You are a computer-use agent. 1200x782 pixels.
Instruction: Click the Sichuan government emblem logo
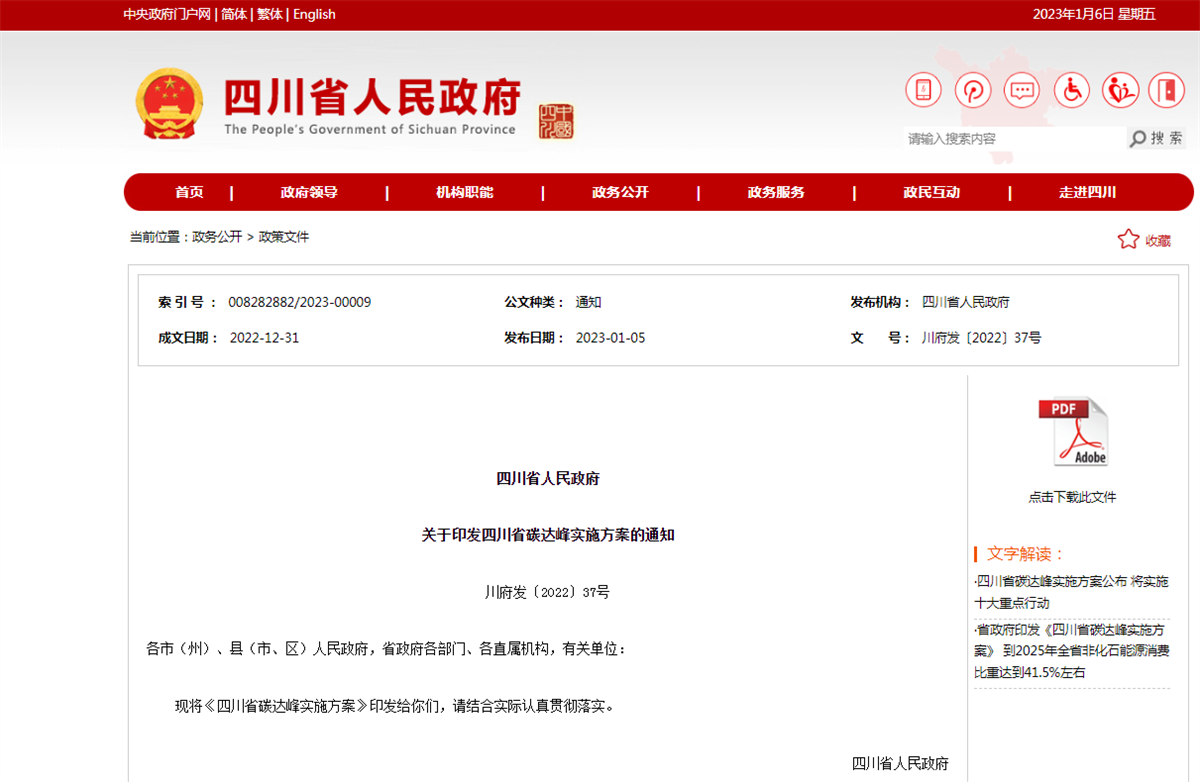(x=167, y=103)
